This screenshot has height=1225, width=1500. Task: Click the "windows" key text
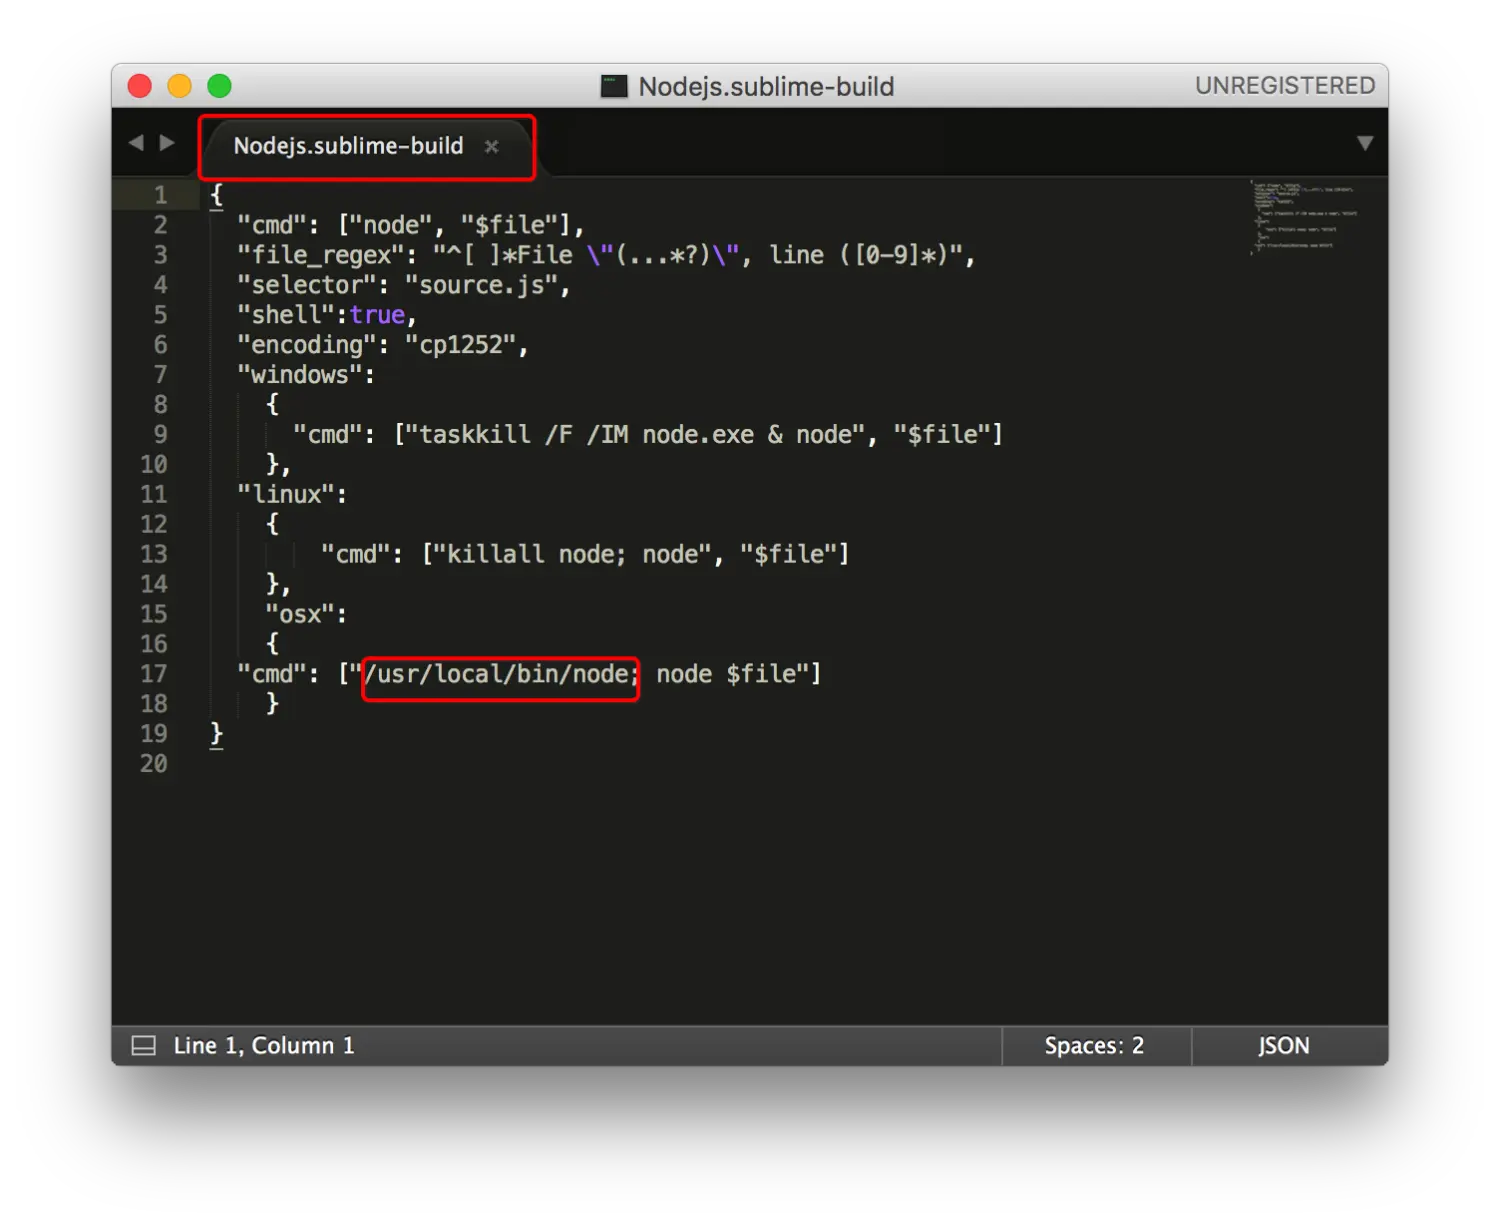[299, 375]
